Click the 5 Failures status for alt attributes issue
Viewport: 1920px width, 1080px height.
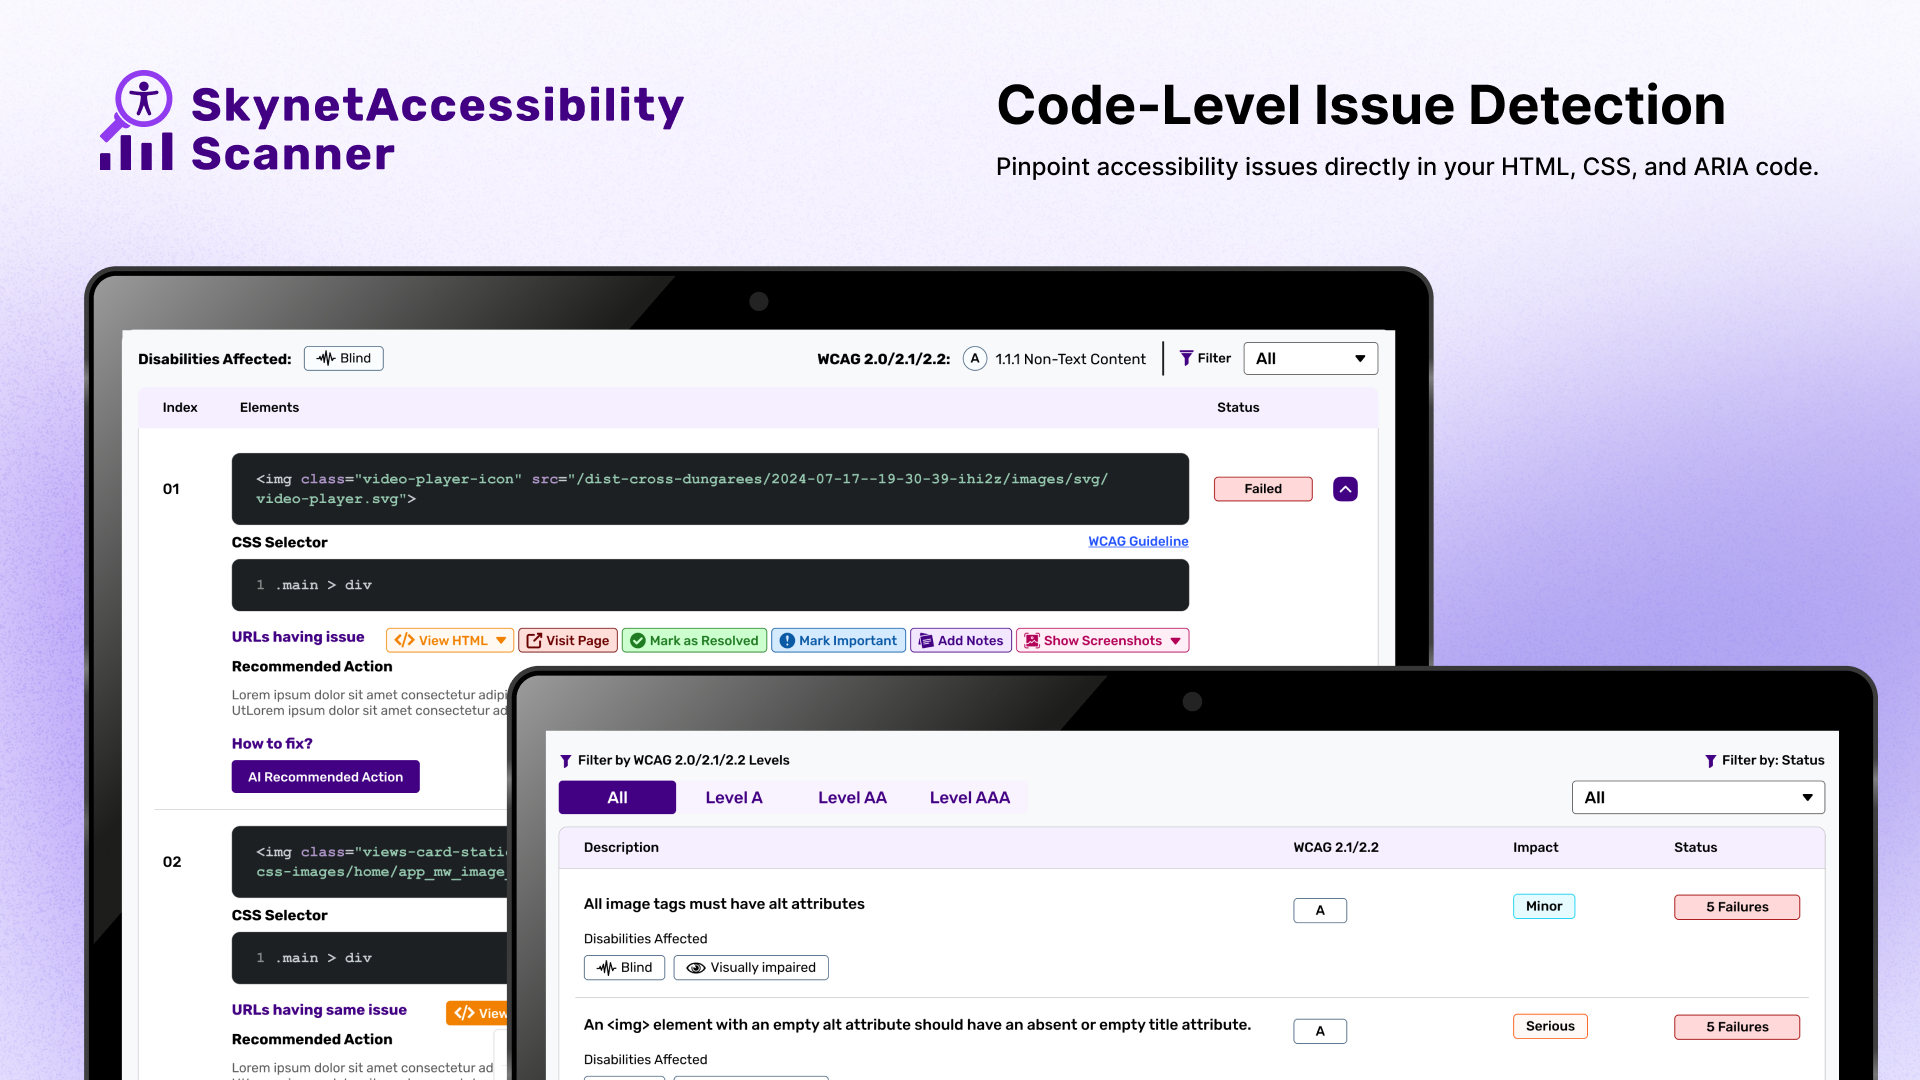1736,907
